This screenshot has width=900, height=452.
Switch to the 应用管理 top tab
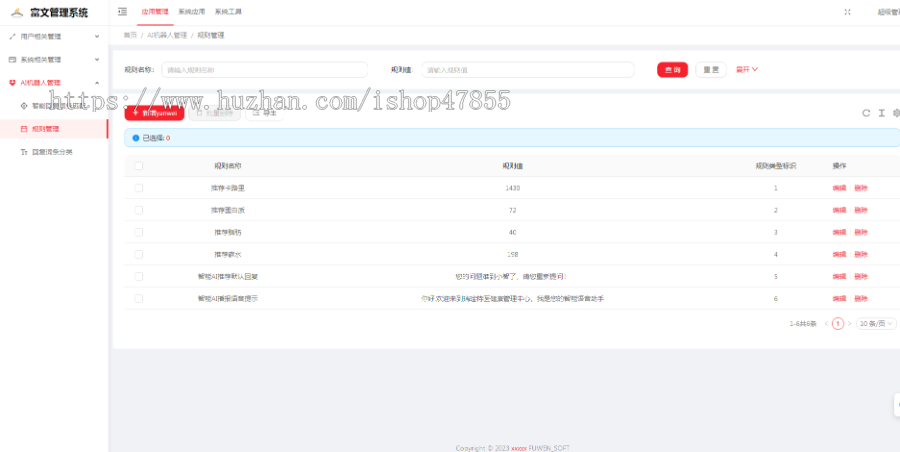tap(155, 11)
